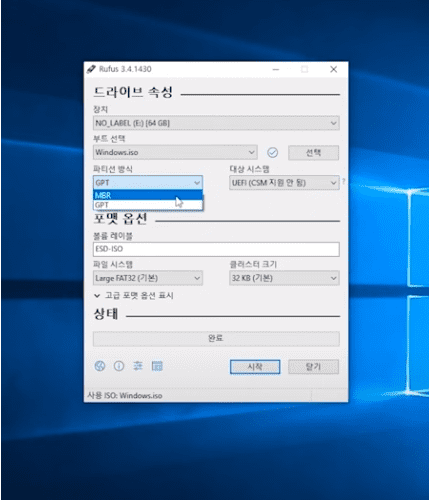
Task: Open the file system Large FAT32 dropdown
Action: click(148, 278)
